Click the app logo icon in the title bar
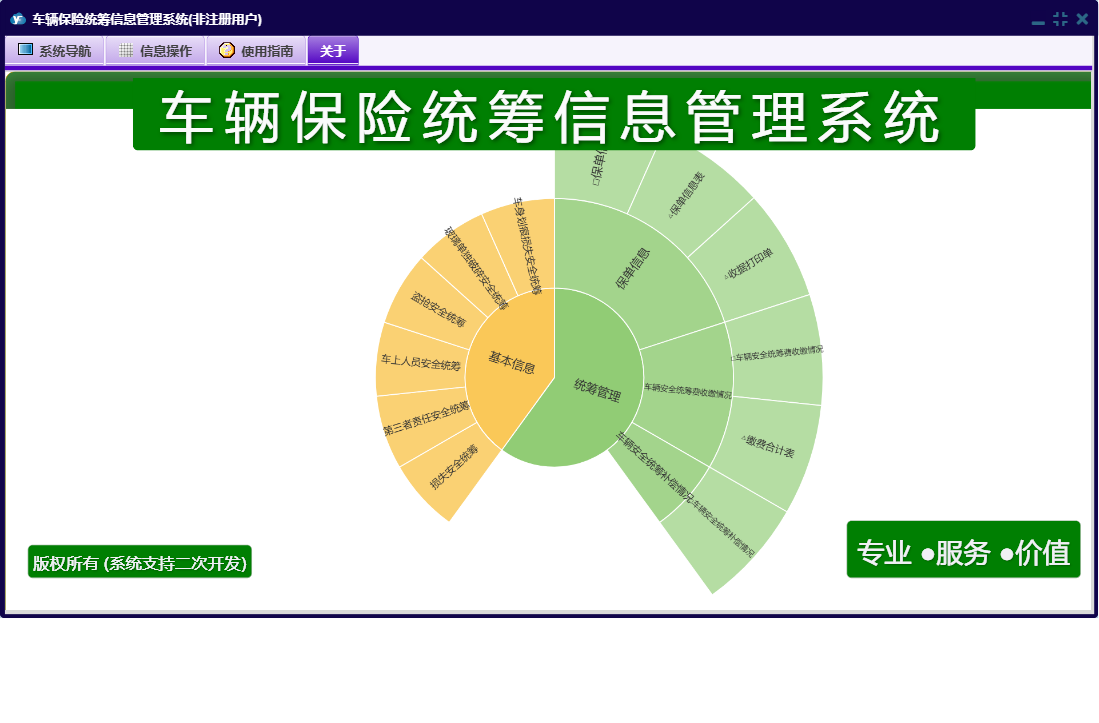This screenshot has height=723, width=1099. click(18, 19)
